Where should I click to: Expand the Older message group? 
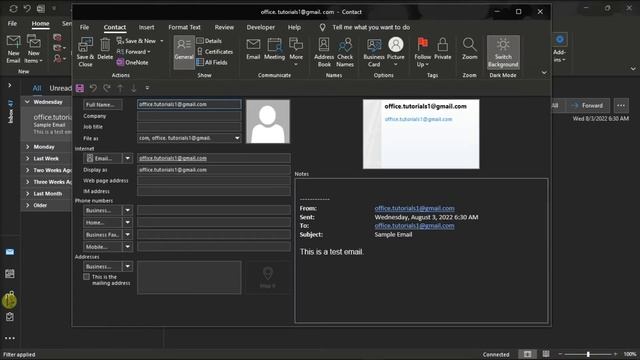[x=27, y=205]
